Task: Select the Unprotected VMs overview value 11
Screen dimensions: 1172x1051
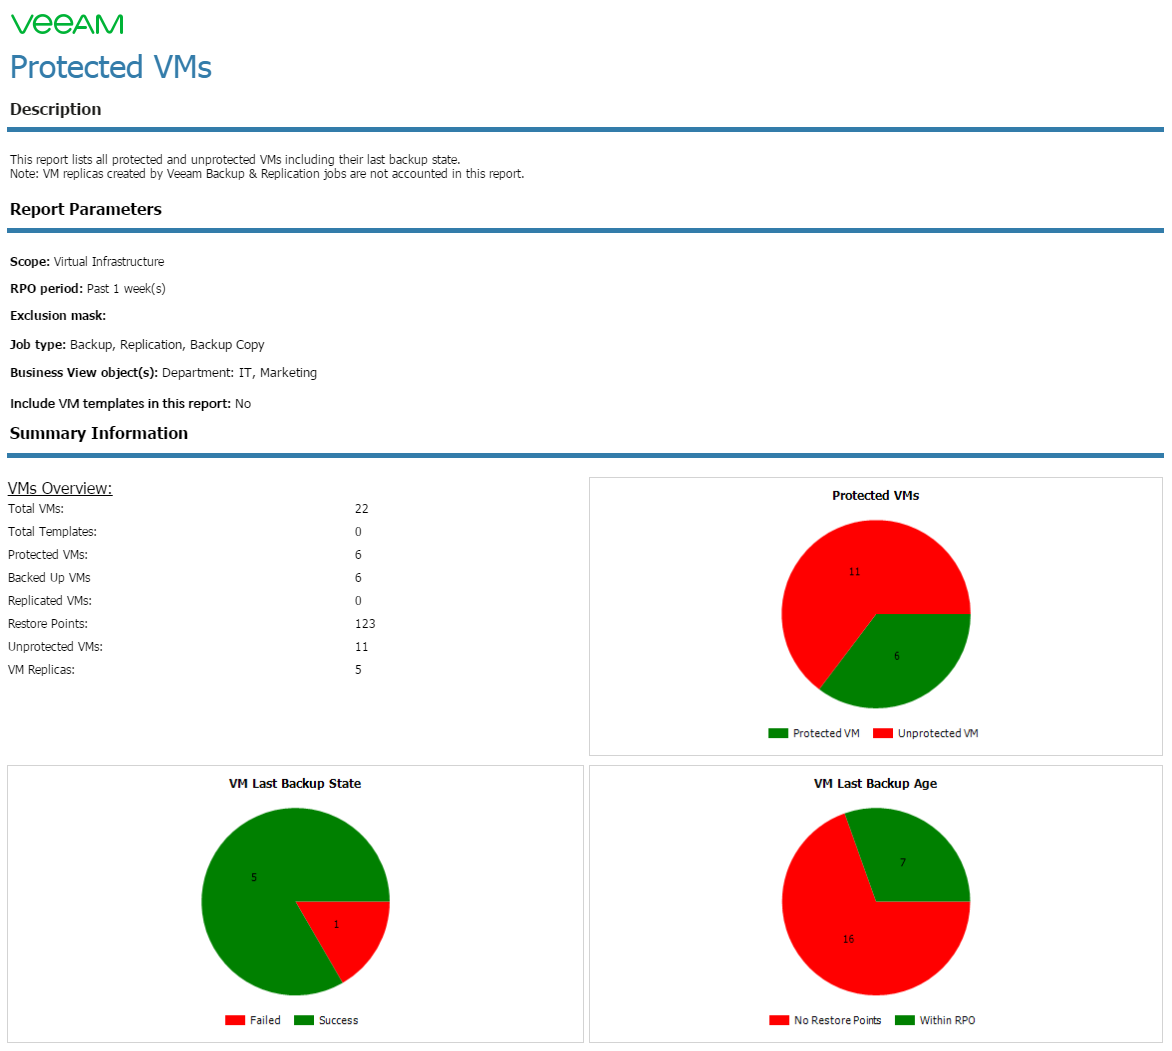Action: point(362,647)
